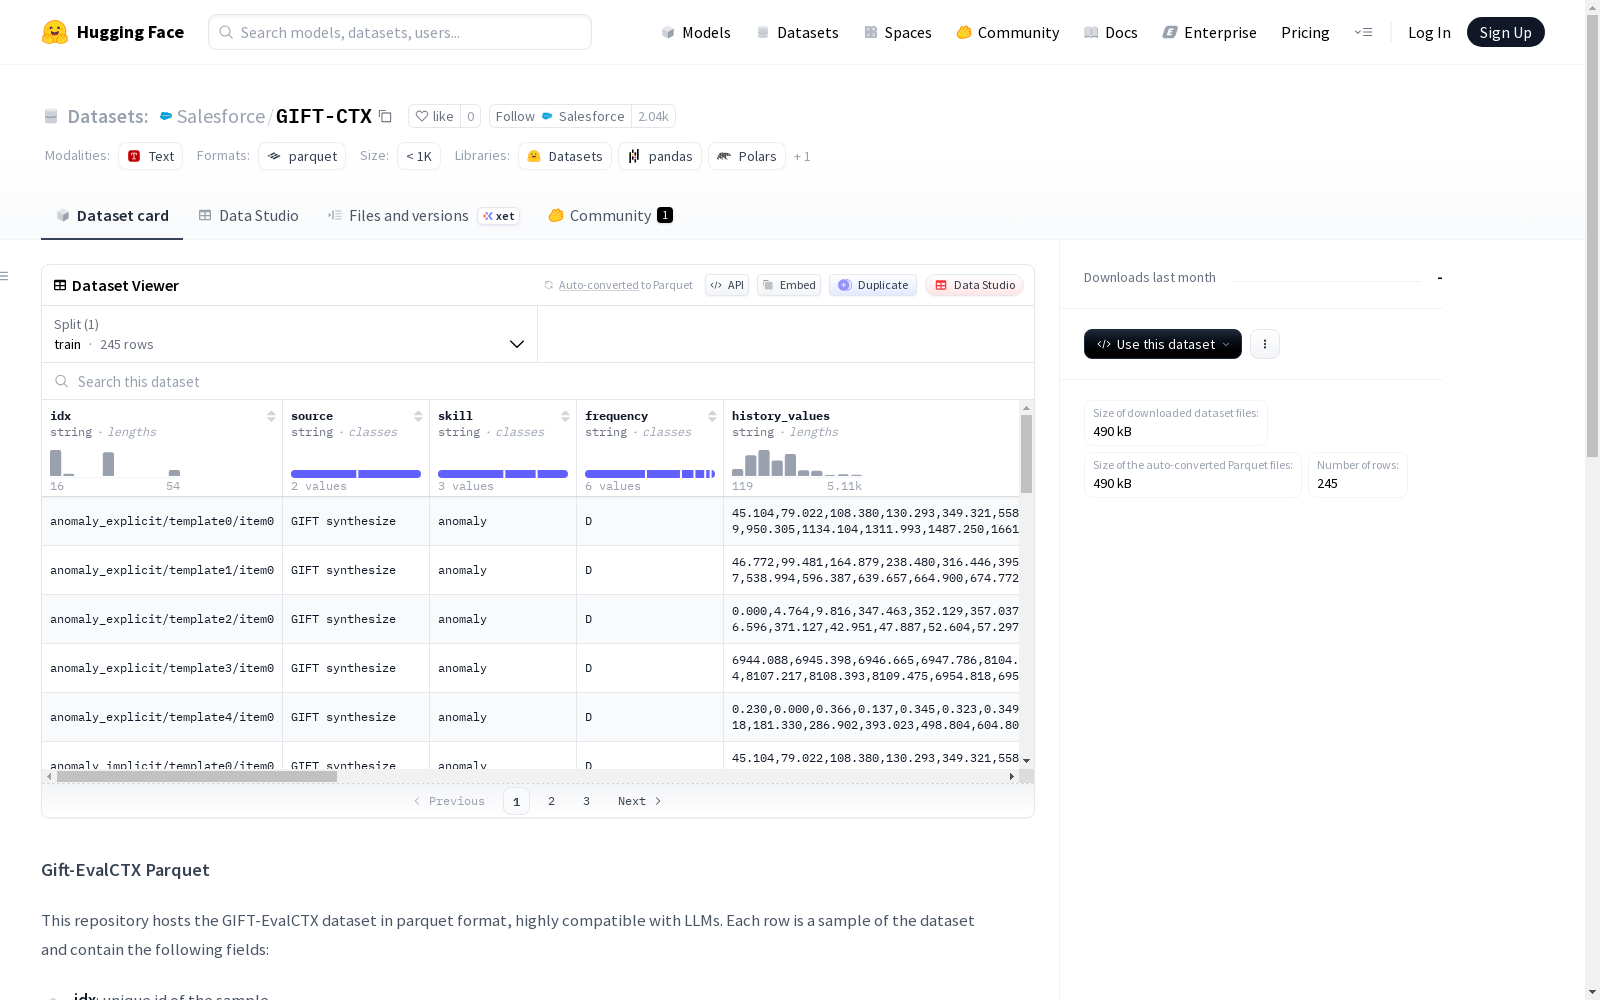The width and height of the screenshot is (1600, 1000).
Task: Click the page 1 pagination button
Action: coord(516,801)
